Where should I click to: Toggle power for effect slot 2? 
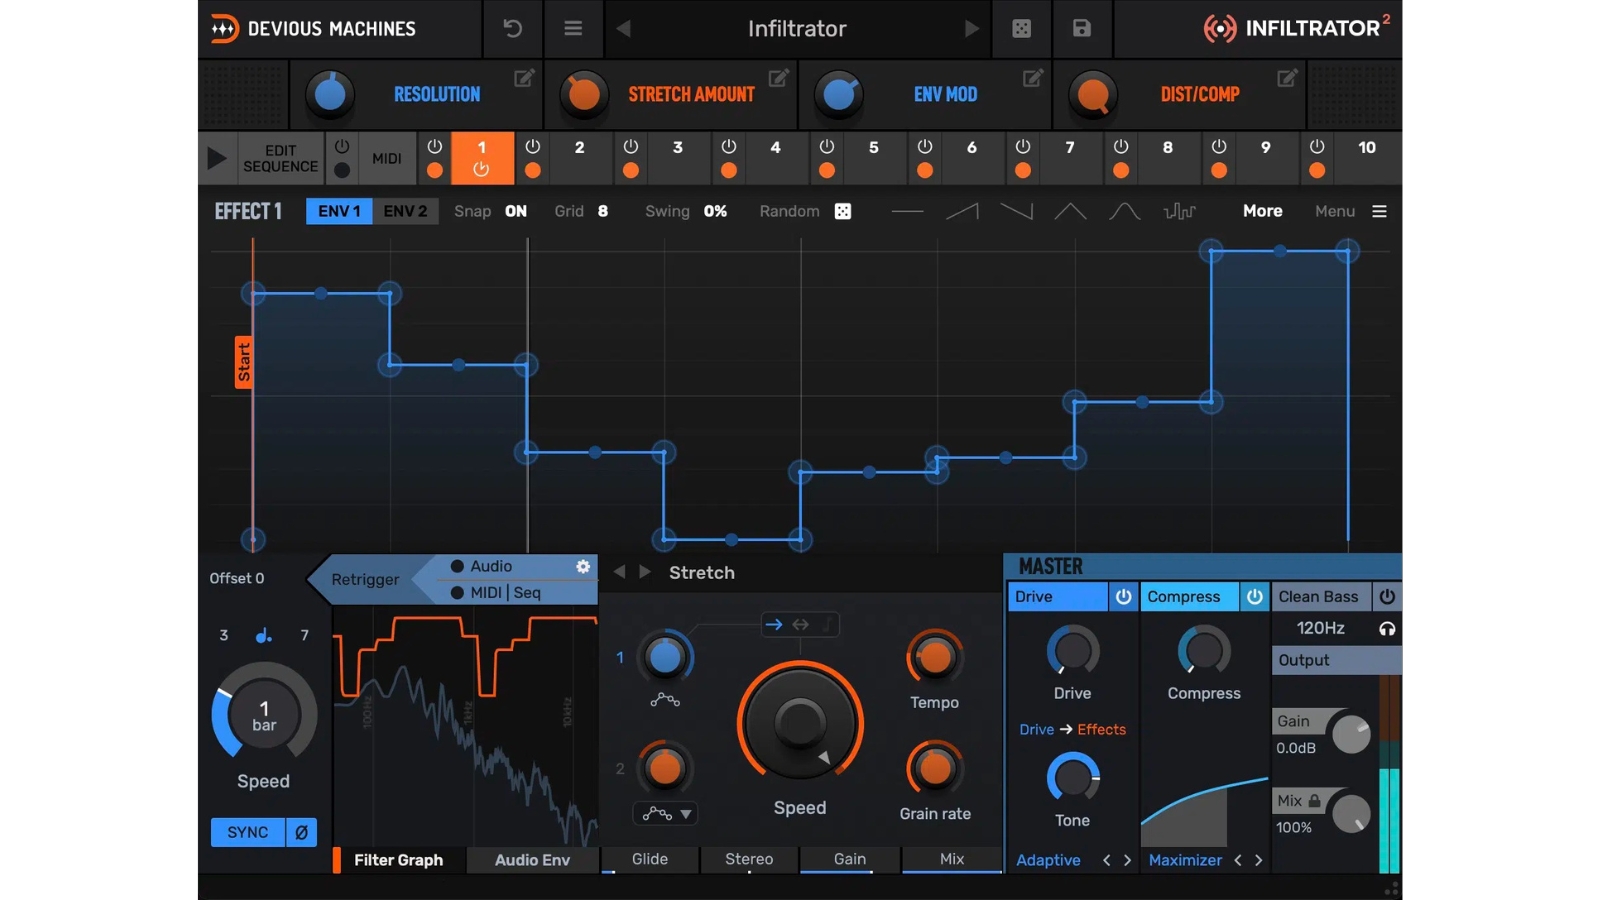[x=533, y=147]
